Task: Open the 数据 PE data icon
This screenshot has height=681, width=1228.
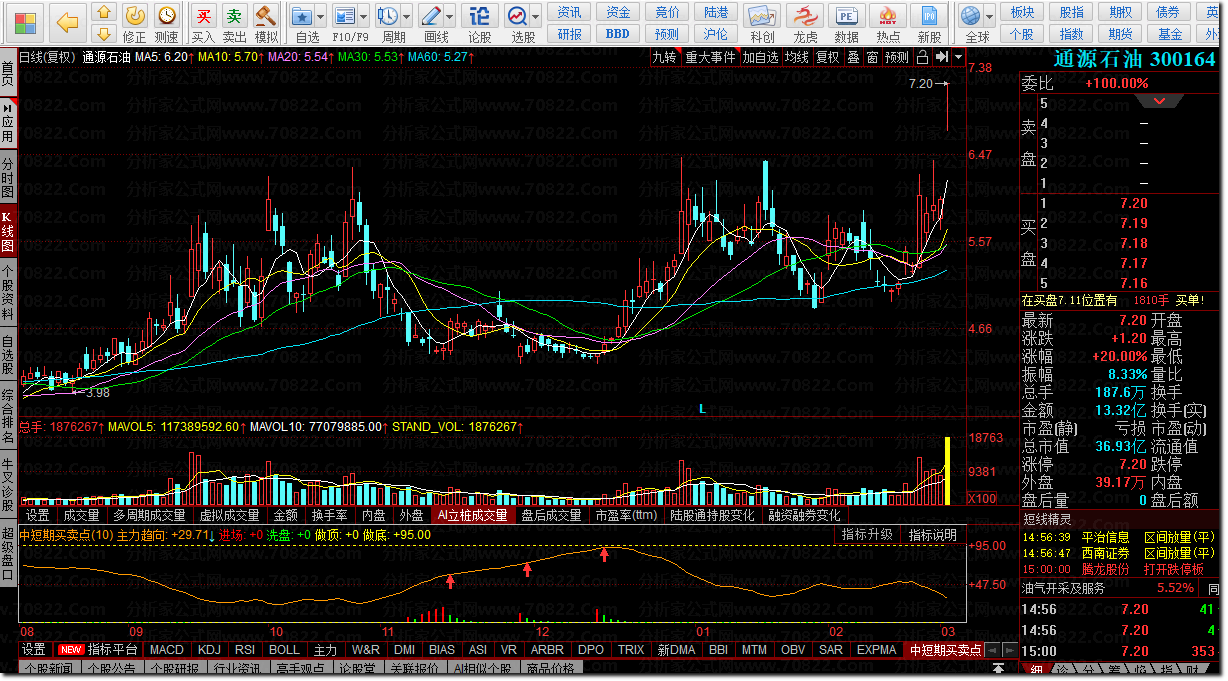Action: pyautogui.click(x=846, y=23)
